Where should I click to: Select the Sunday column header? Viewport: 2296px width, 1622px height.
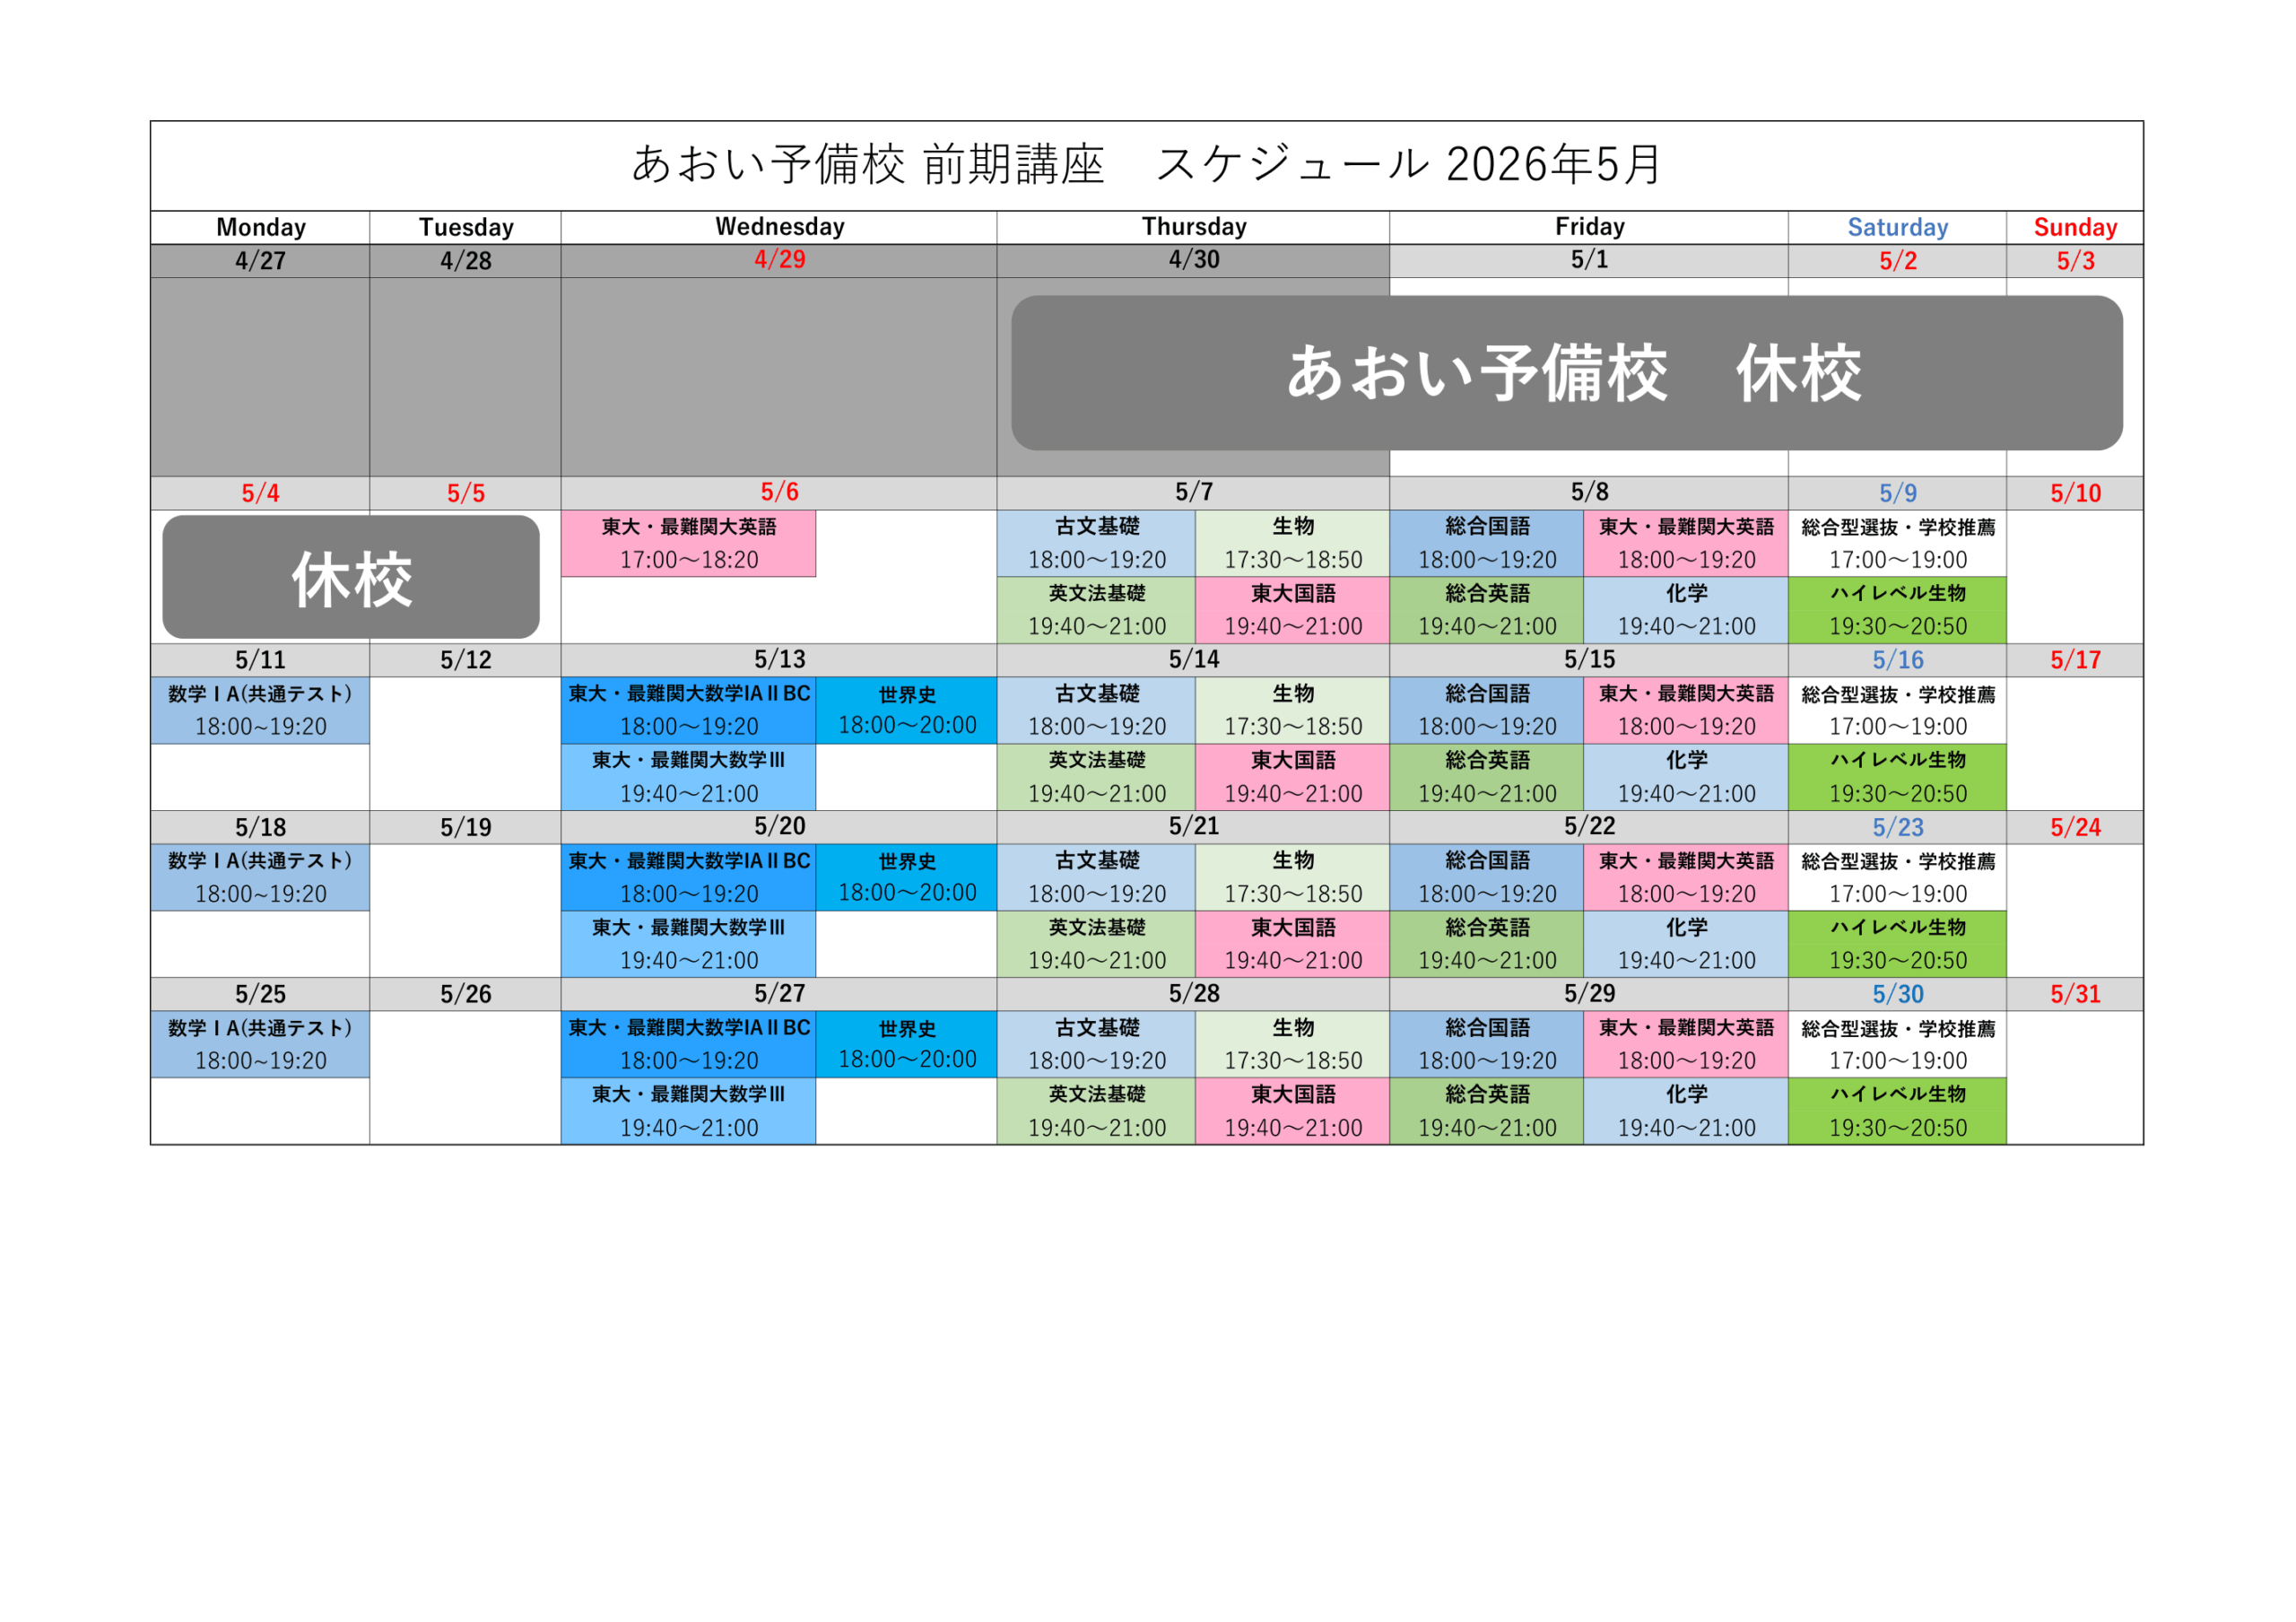coord(2074,227)
